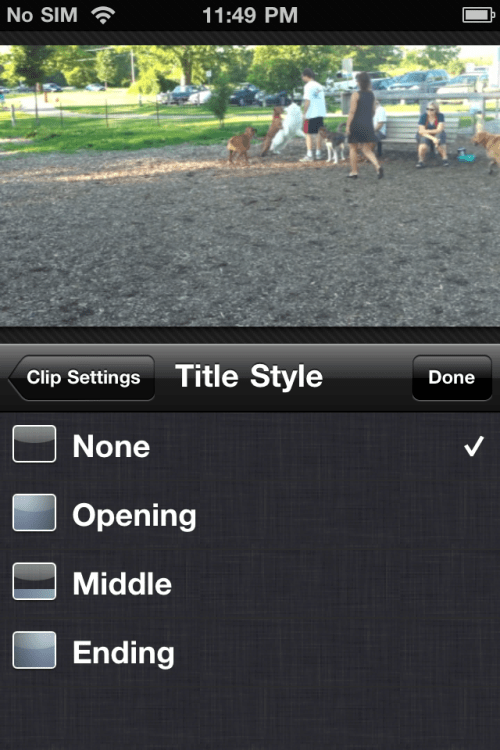This screenshot has height=750, width=500.
Task: Tap the Opening title style icon
Action: click(x=34, y=513)
